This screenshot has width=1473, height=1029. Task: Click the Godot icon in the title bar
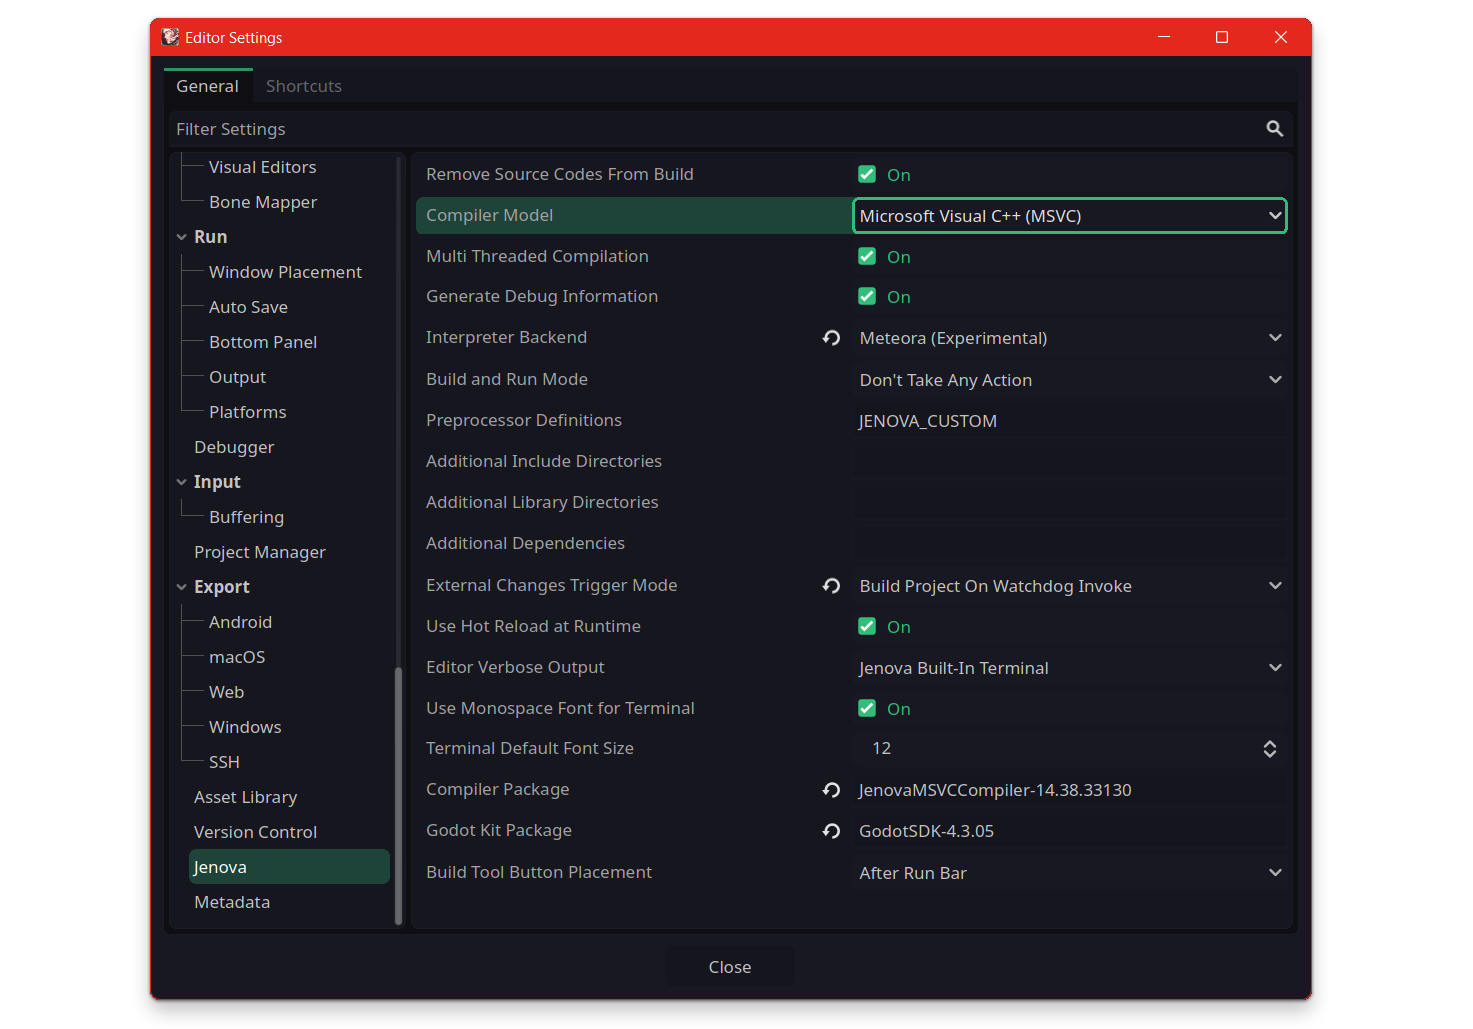click(170, 37)
